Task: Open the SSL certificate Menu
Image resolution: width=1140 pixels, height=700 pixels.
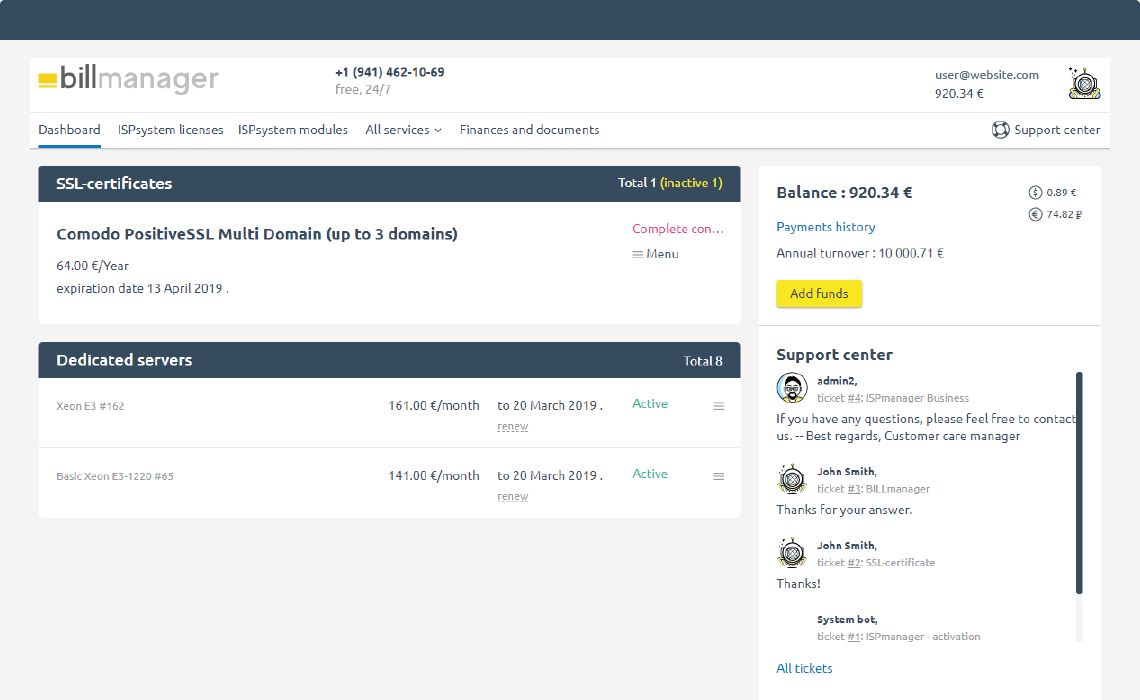Action: 656,254
